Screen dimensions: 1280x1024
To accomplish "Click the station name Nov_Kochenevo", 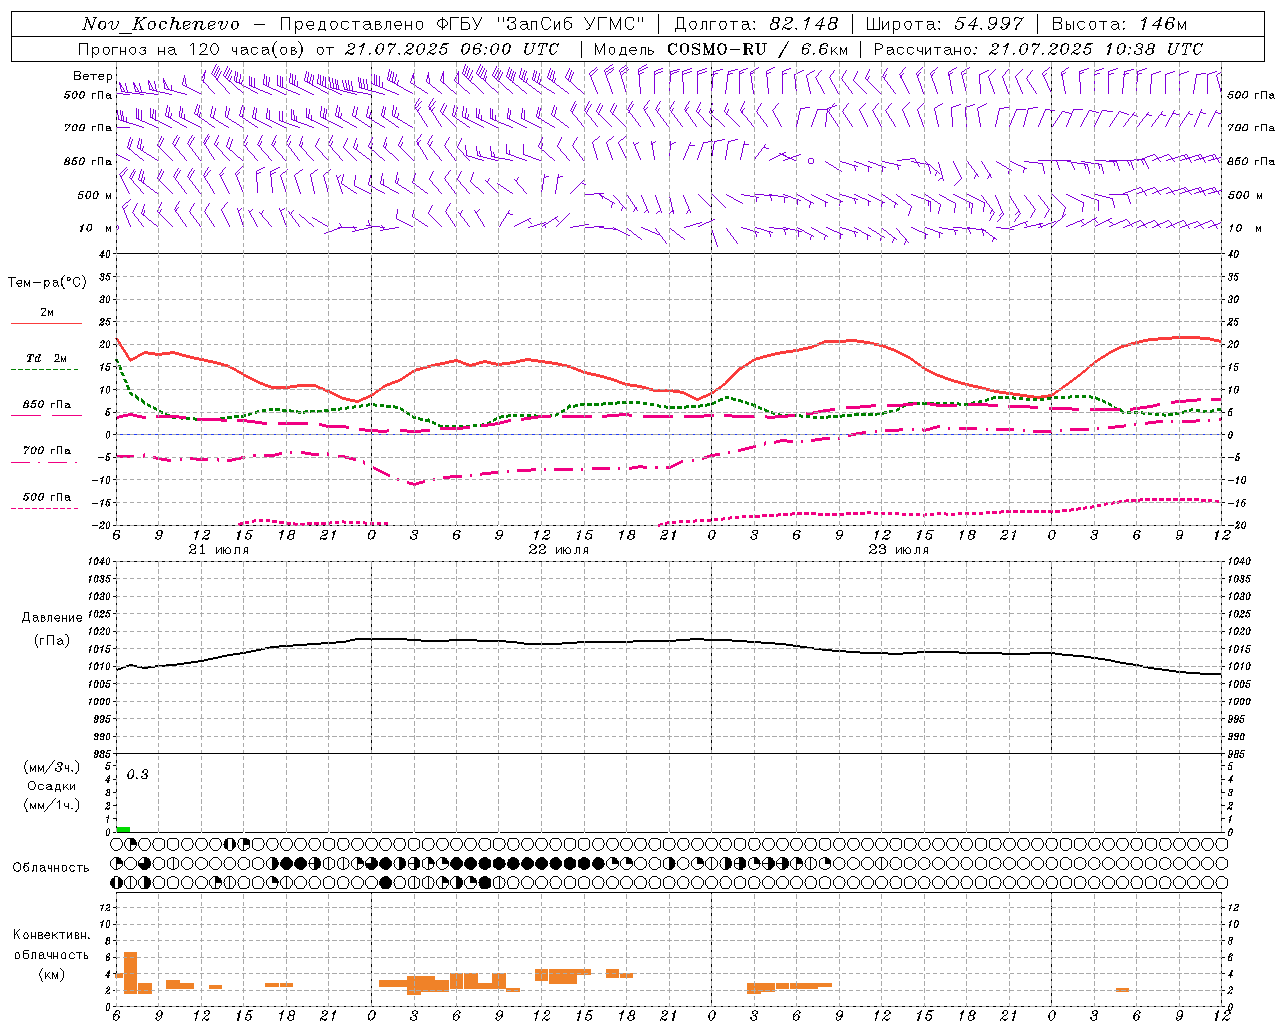I will coord(160,24).
